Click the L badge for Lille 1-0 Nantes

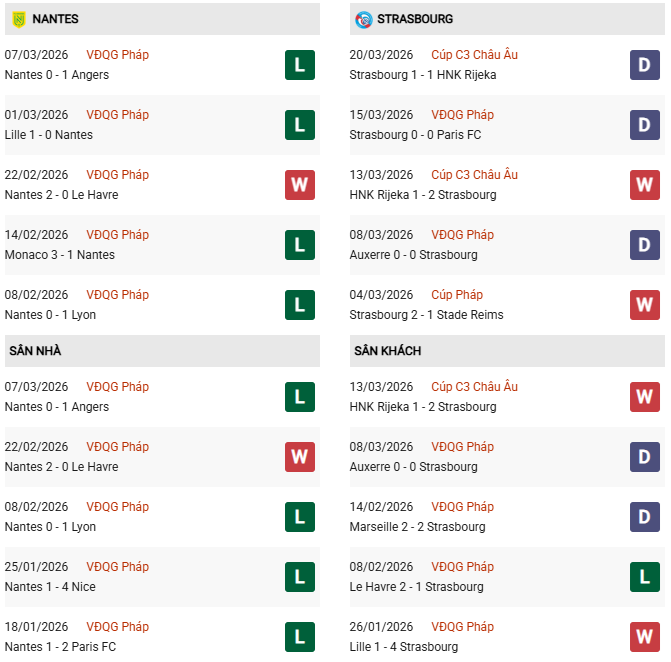point(300,125)
